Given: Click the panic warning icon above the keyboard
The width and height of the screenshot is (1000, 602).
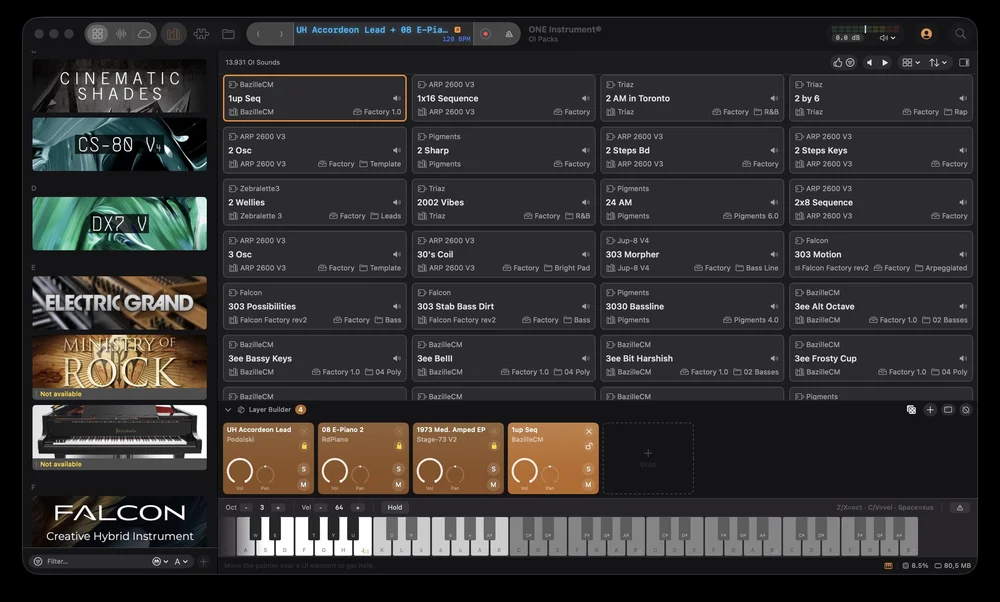Looking at the screenshot, I should coord(959,508).
